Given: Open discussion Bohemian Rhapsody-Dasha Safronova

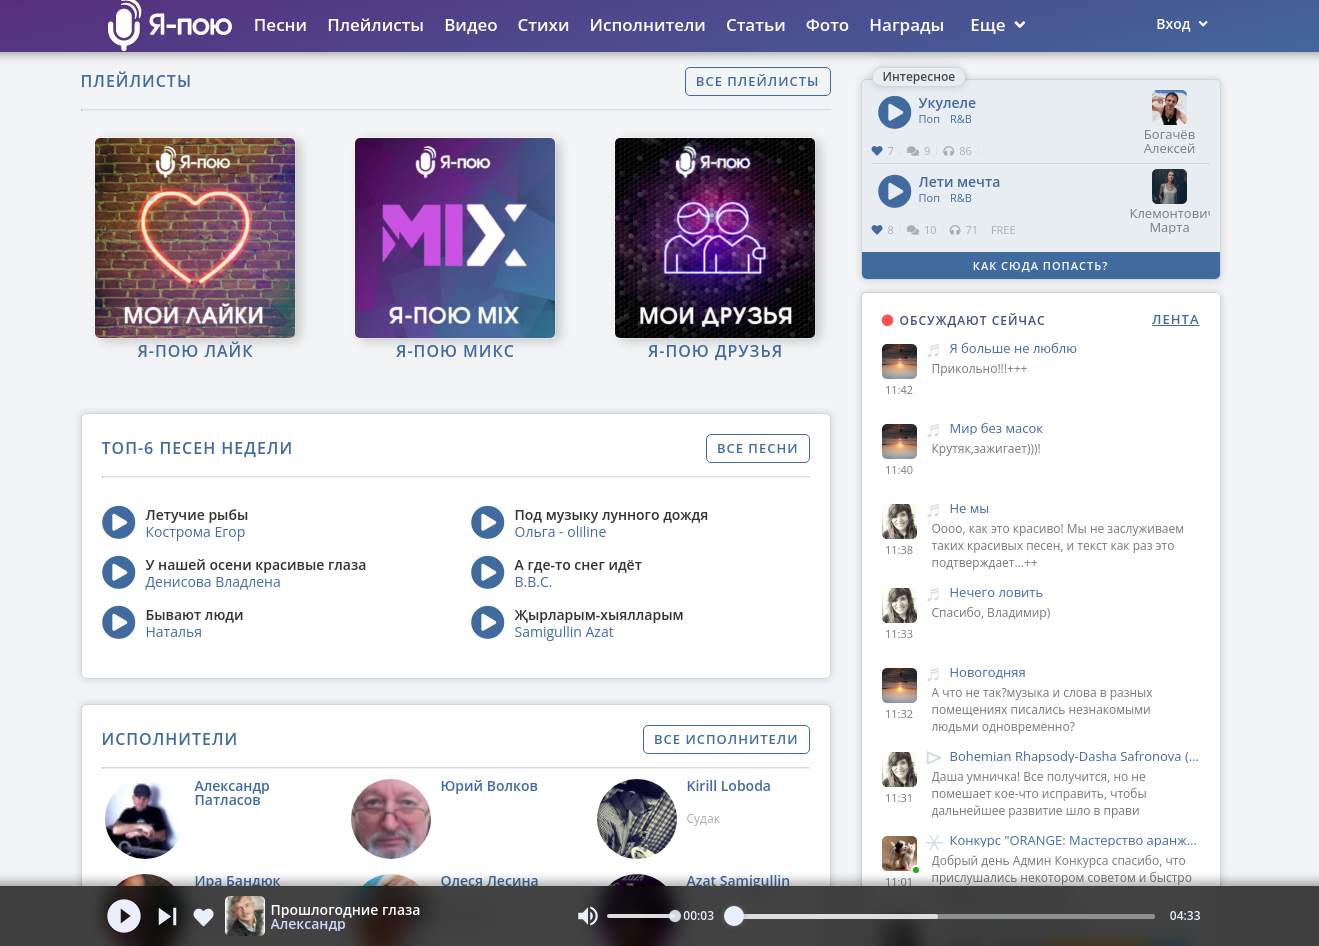Looking at the screenshot, I should pyautogui.click(x=1074, y=757).
